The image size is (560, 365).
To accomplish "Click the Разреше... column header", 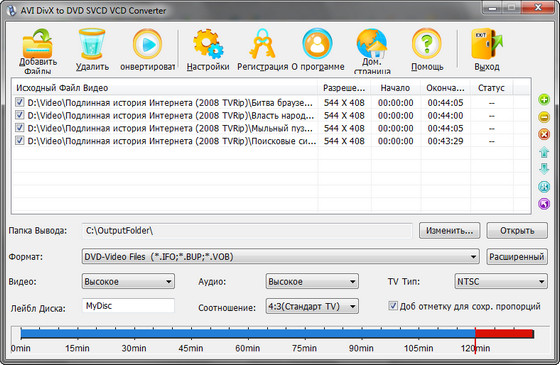I will coord(344,88).
